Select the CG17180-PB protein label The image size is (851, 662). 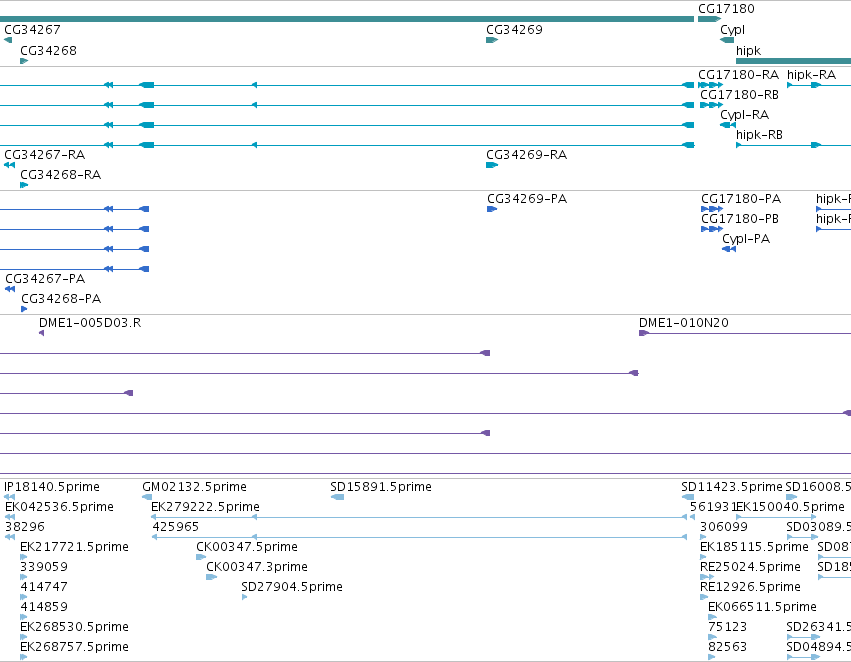pyautogui.click(x=740, y=219)
